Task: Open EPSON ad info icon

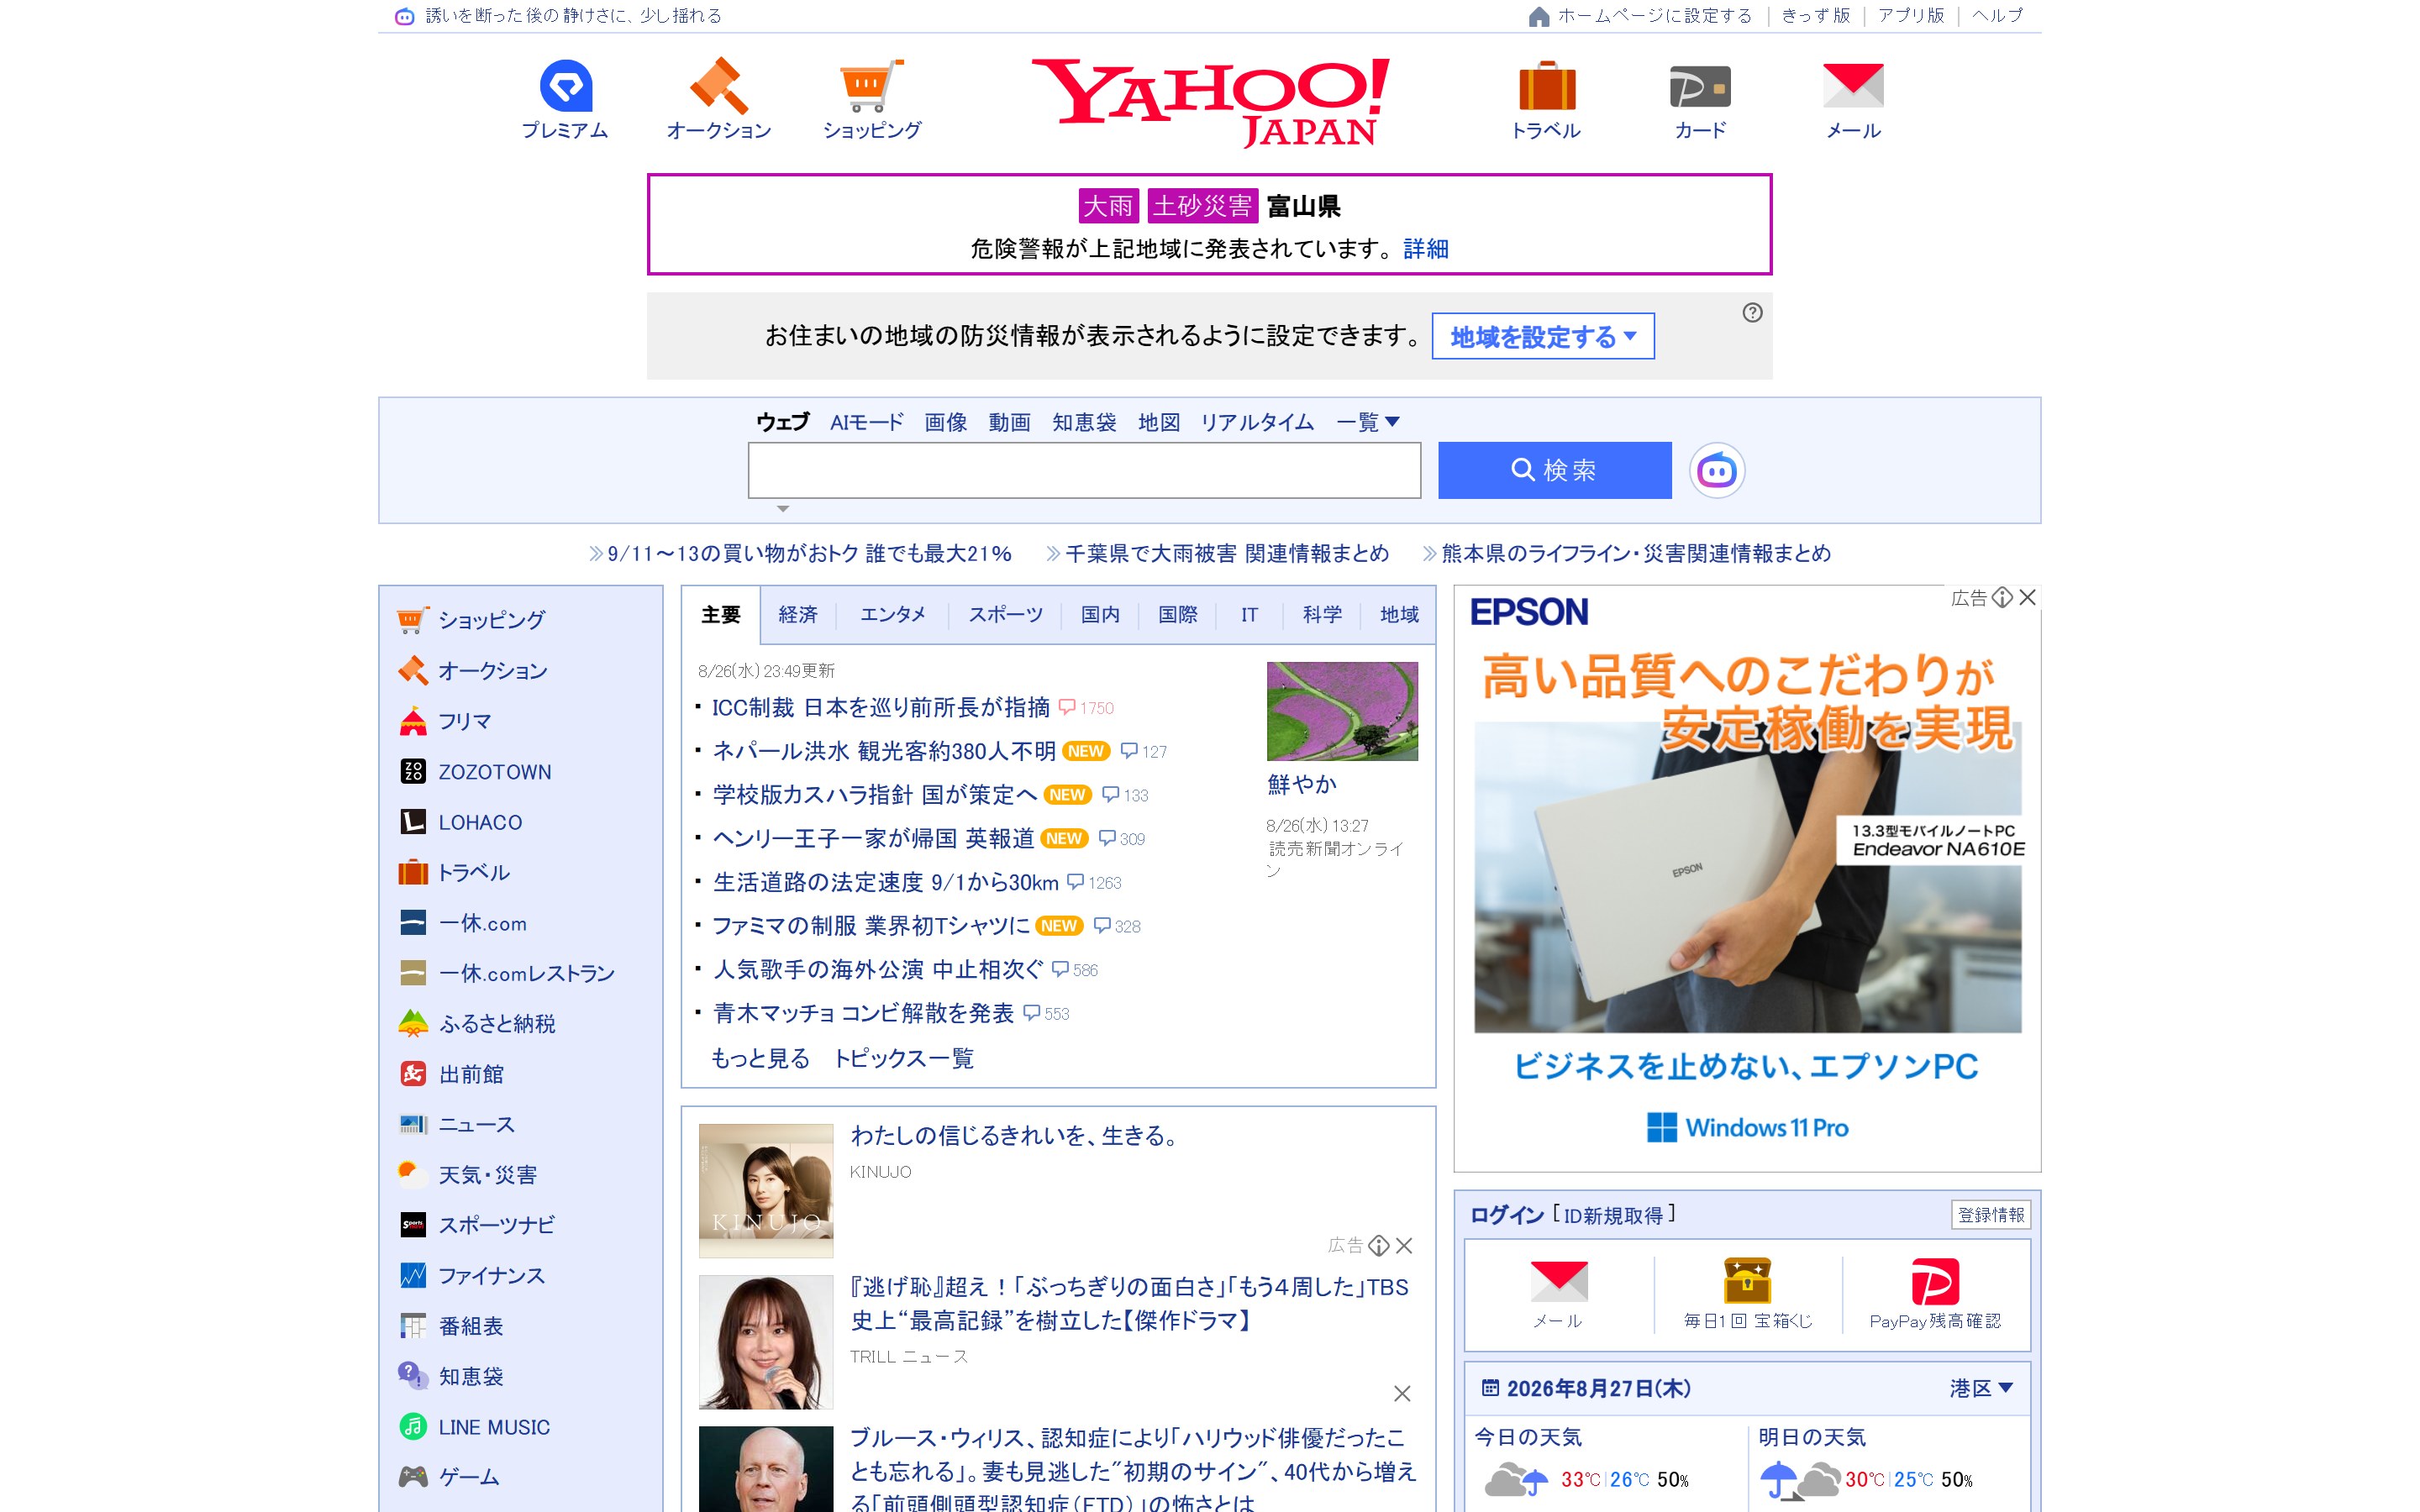Action: 2002,597
